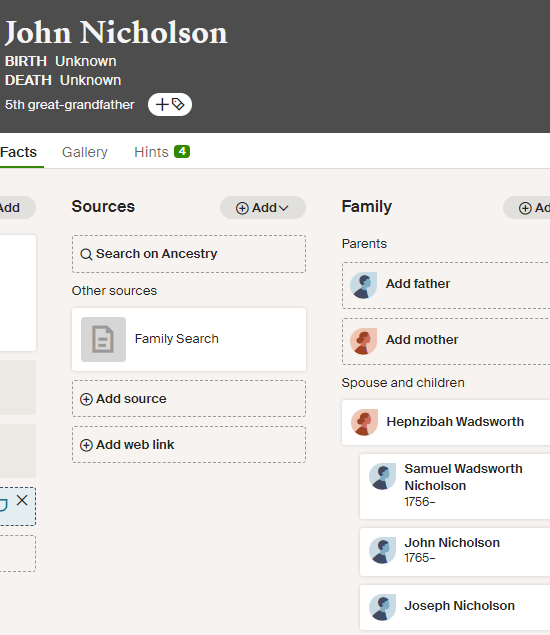The image size is (550, 635).
Task: Click the Add father male silhouette icon
Action: tap(363, 285)
